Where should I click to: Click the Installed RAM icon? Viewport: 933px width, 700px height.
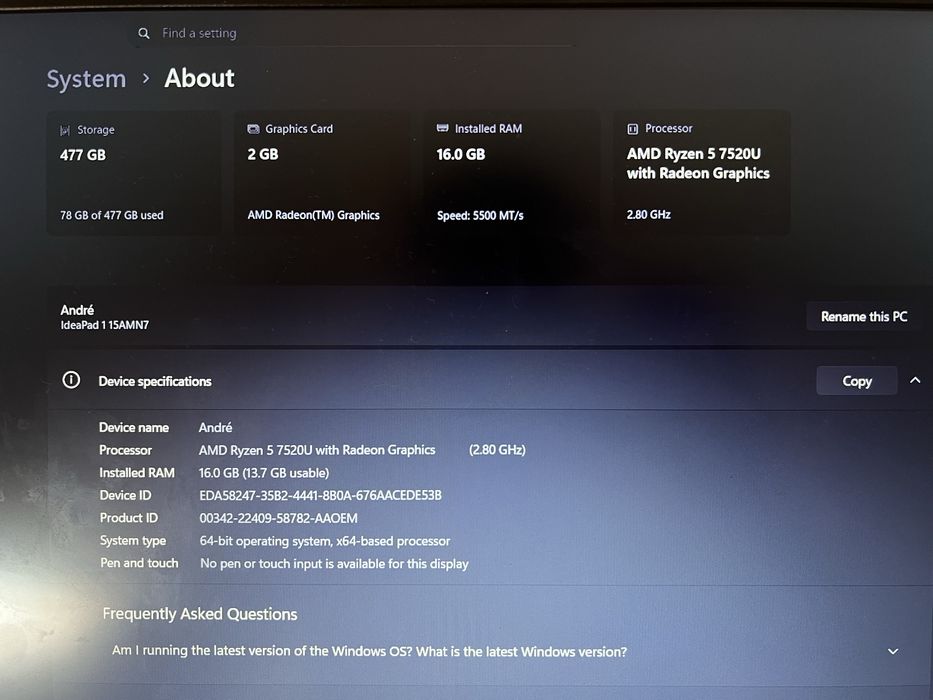pos(442,128)
